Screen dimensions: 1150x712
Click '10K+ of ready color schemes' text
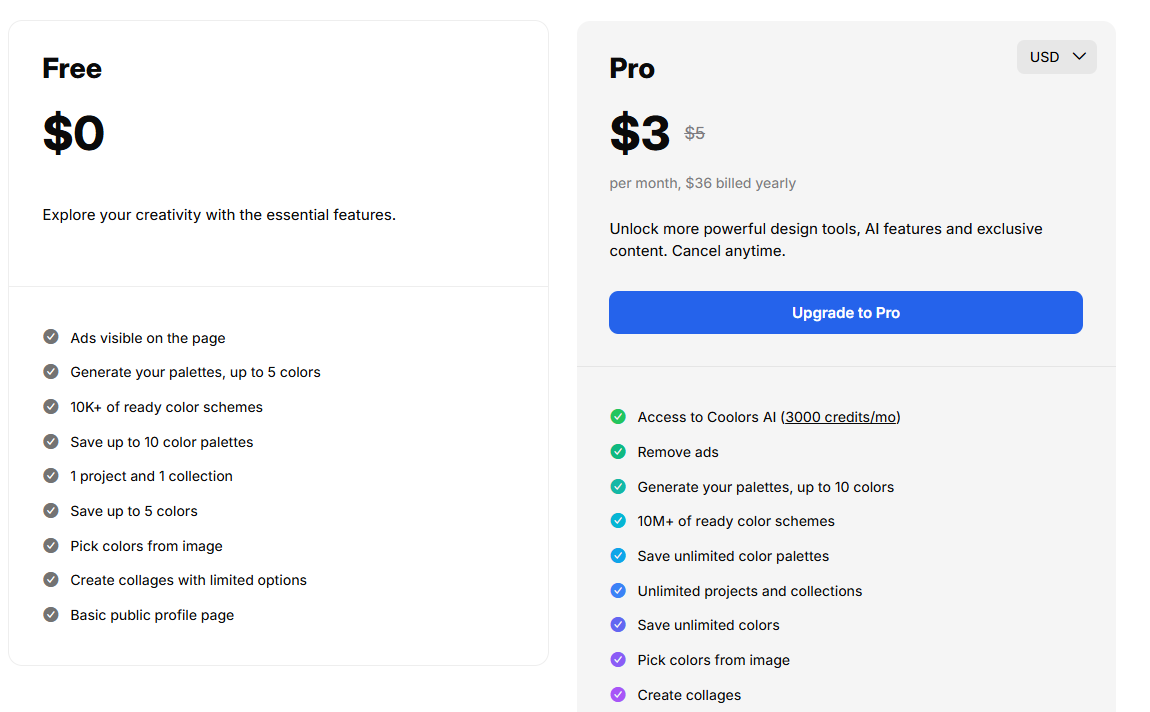(x=166, y=407)
